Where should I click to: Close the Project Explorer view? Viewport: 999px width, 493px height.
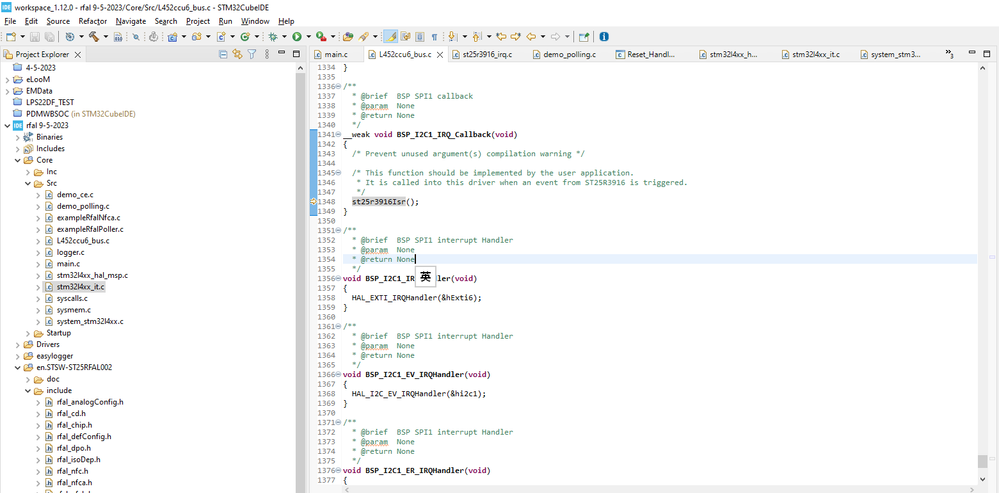point(78,55)
